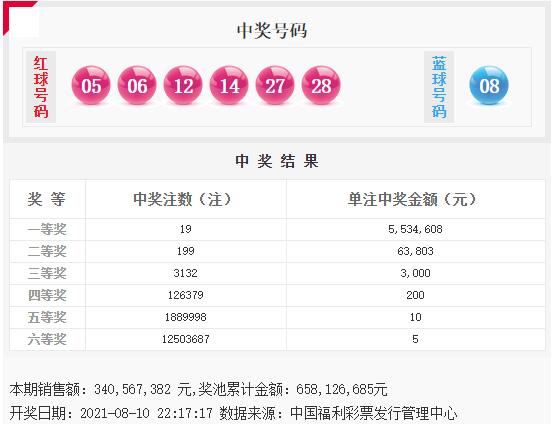Click the draw date 2021-08-10

[115, 413]
